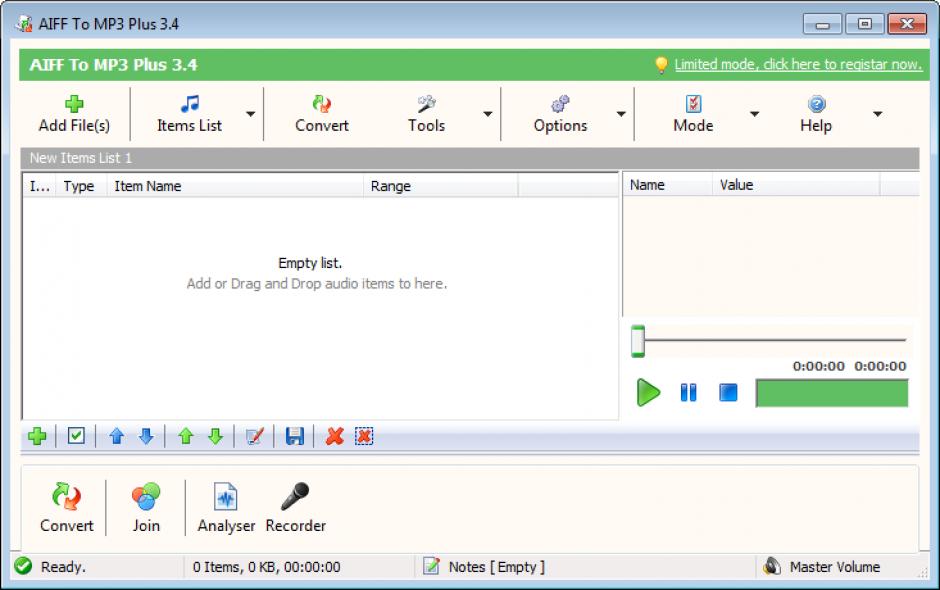
Task: Play the selected audio item
Action: (x=648, y=393)
